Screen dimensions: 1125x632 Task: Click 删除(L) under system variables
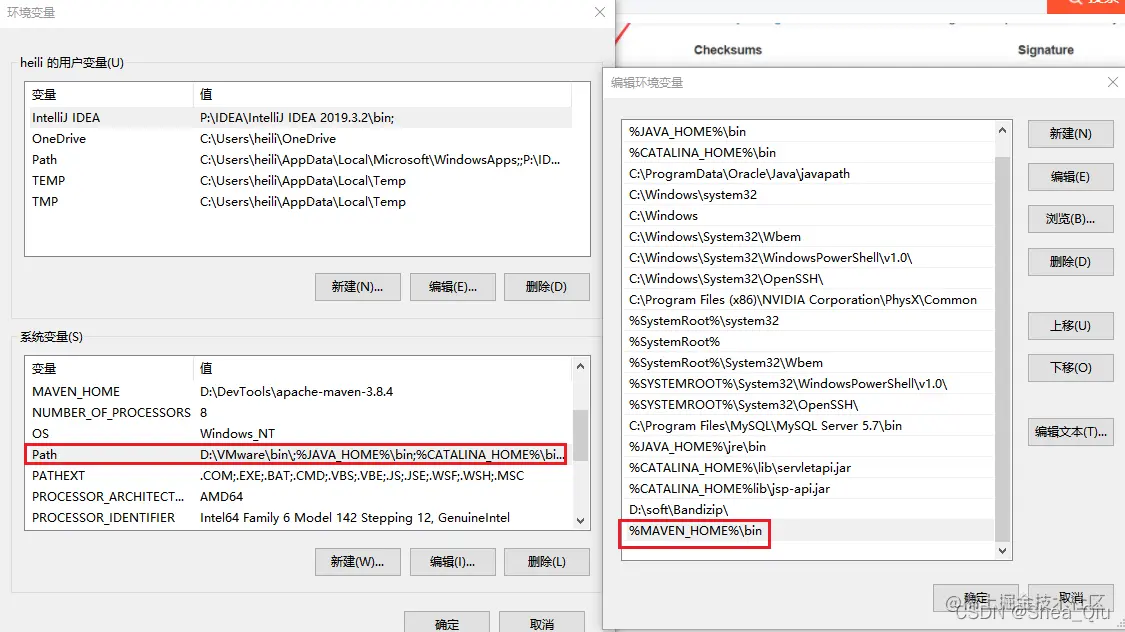coord(547,562)
